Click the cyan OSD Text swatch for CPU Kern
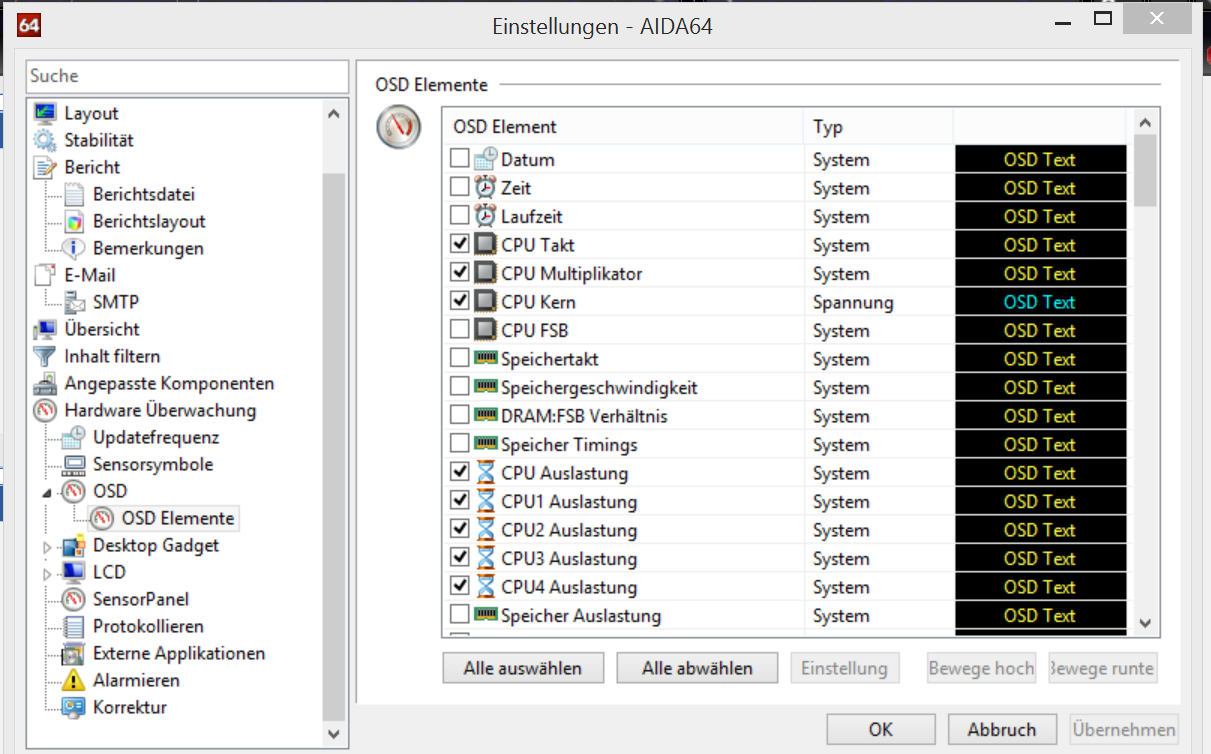The image size is (1211, 754). coord(1040,302)
